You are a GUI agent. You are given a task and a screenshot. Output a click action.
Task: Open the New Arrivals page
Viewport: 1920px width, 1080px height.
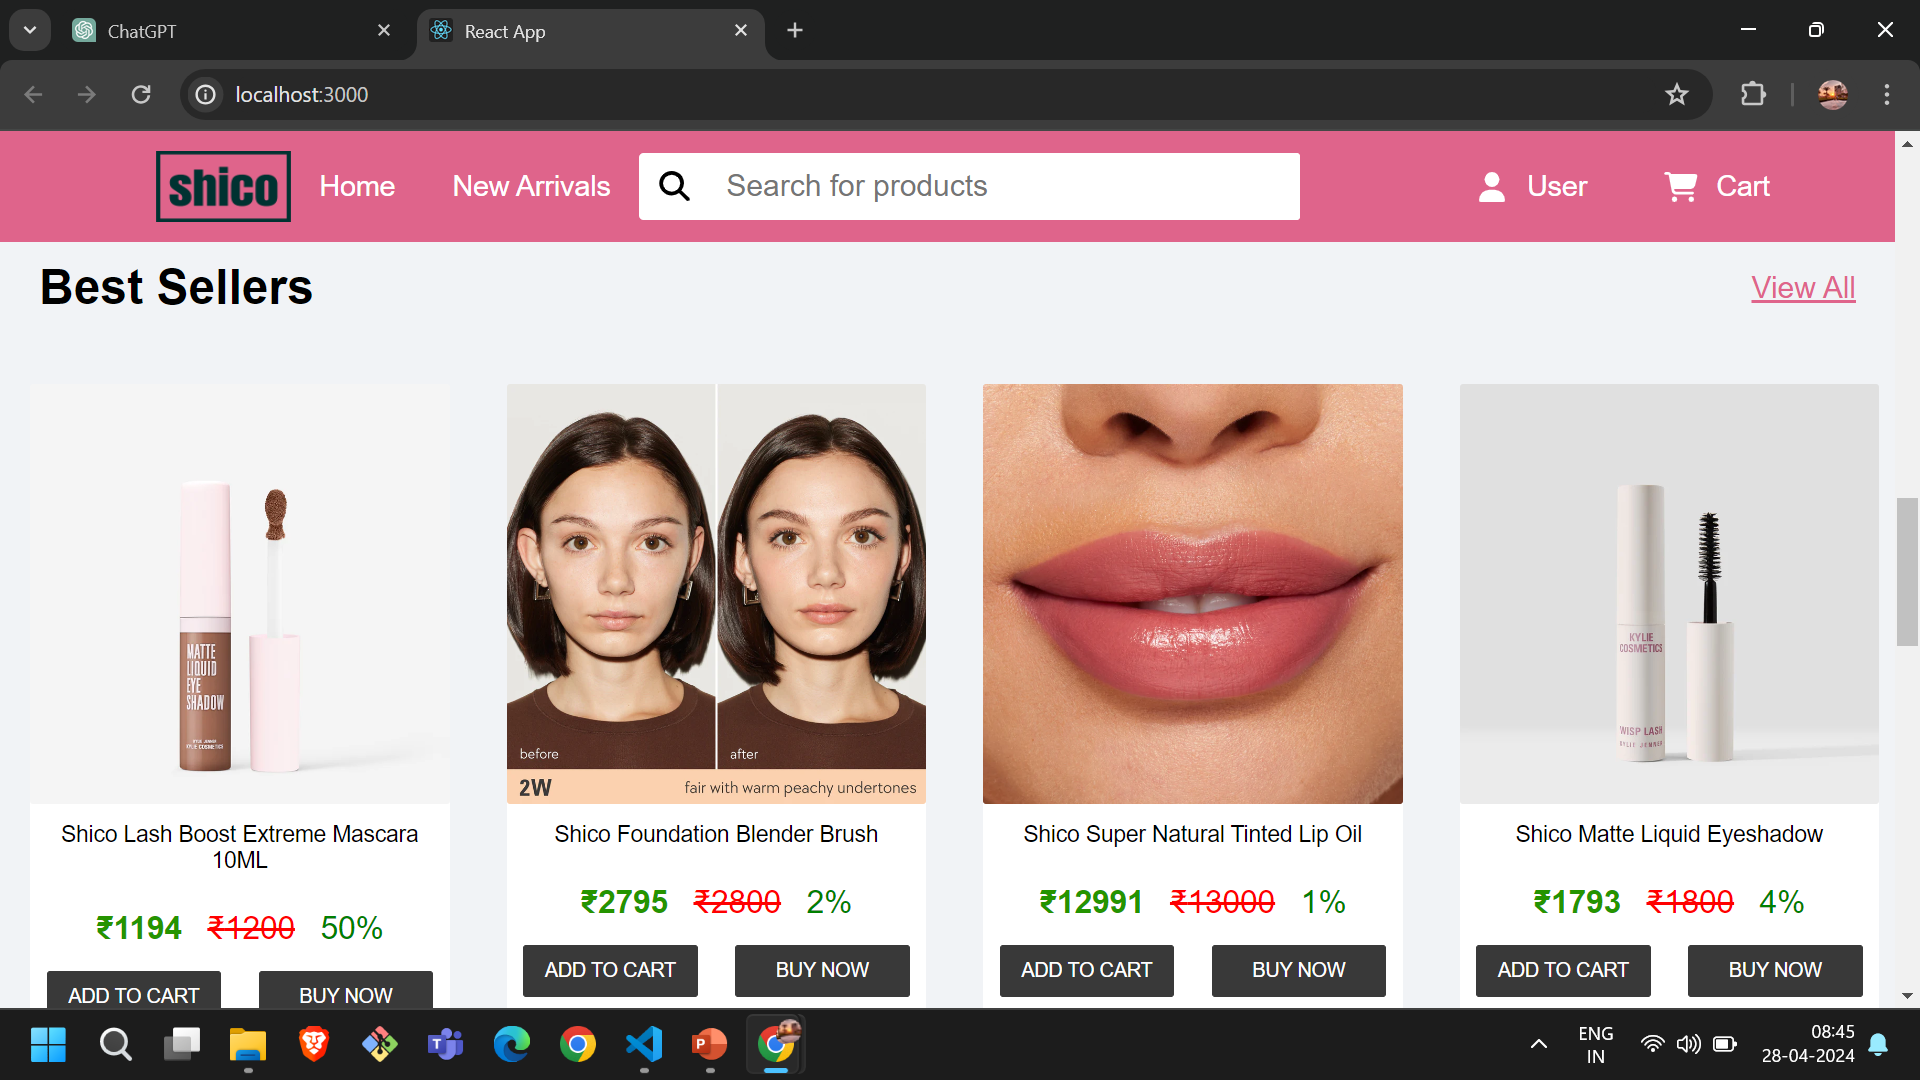click(531, 186)
